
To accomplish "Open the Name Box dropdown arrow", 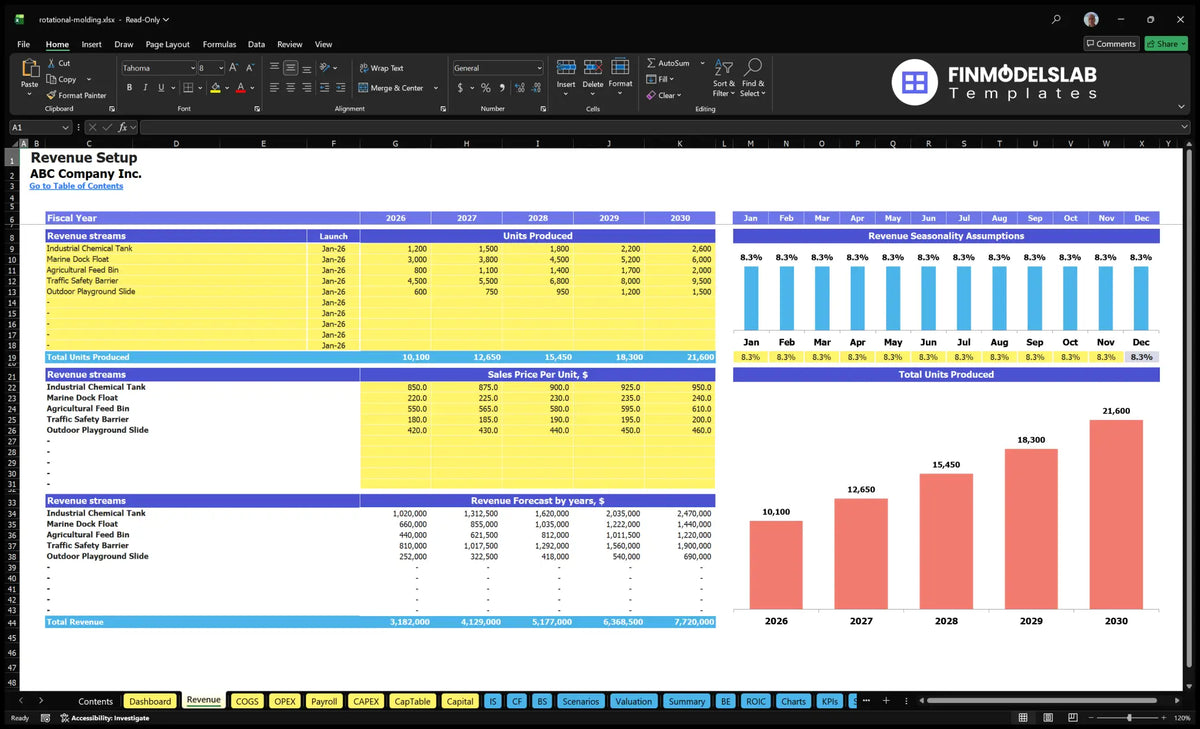I will pos(65,127).
